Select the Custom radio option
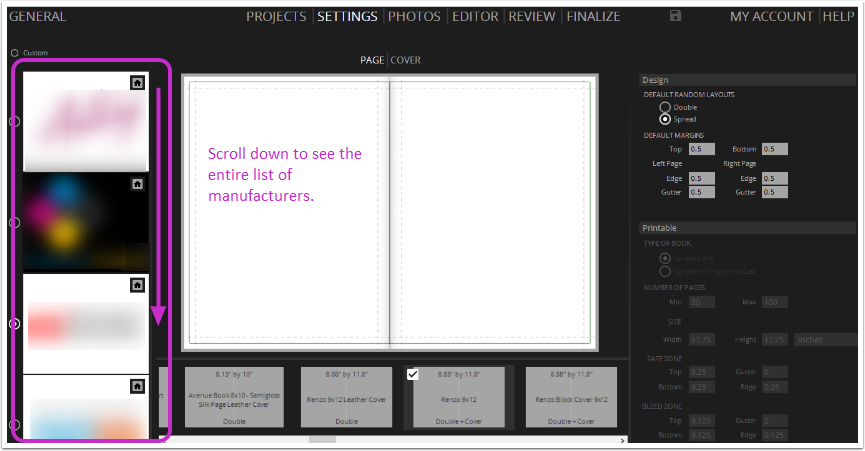865x451 pixels. [15, 53]
